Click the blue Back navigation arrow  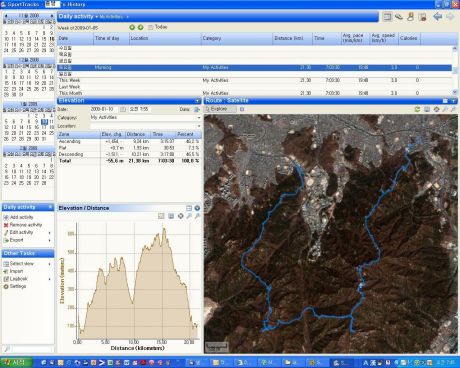pyautogui.click(x=437, y=16)
